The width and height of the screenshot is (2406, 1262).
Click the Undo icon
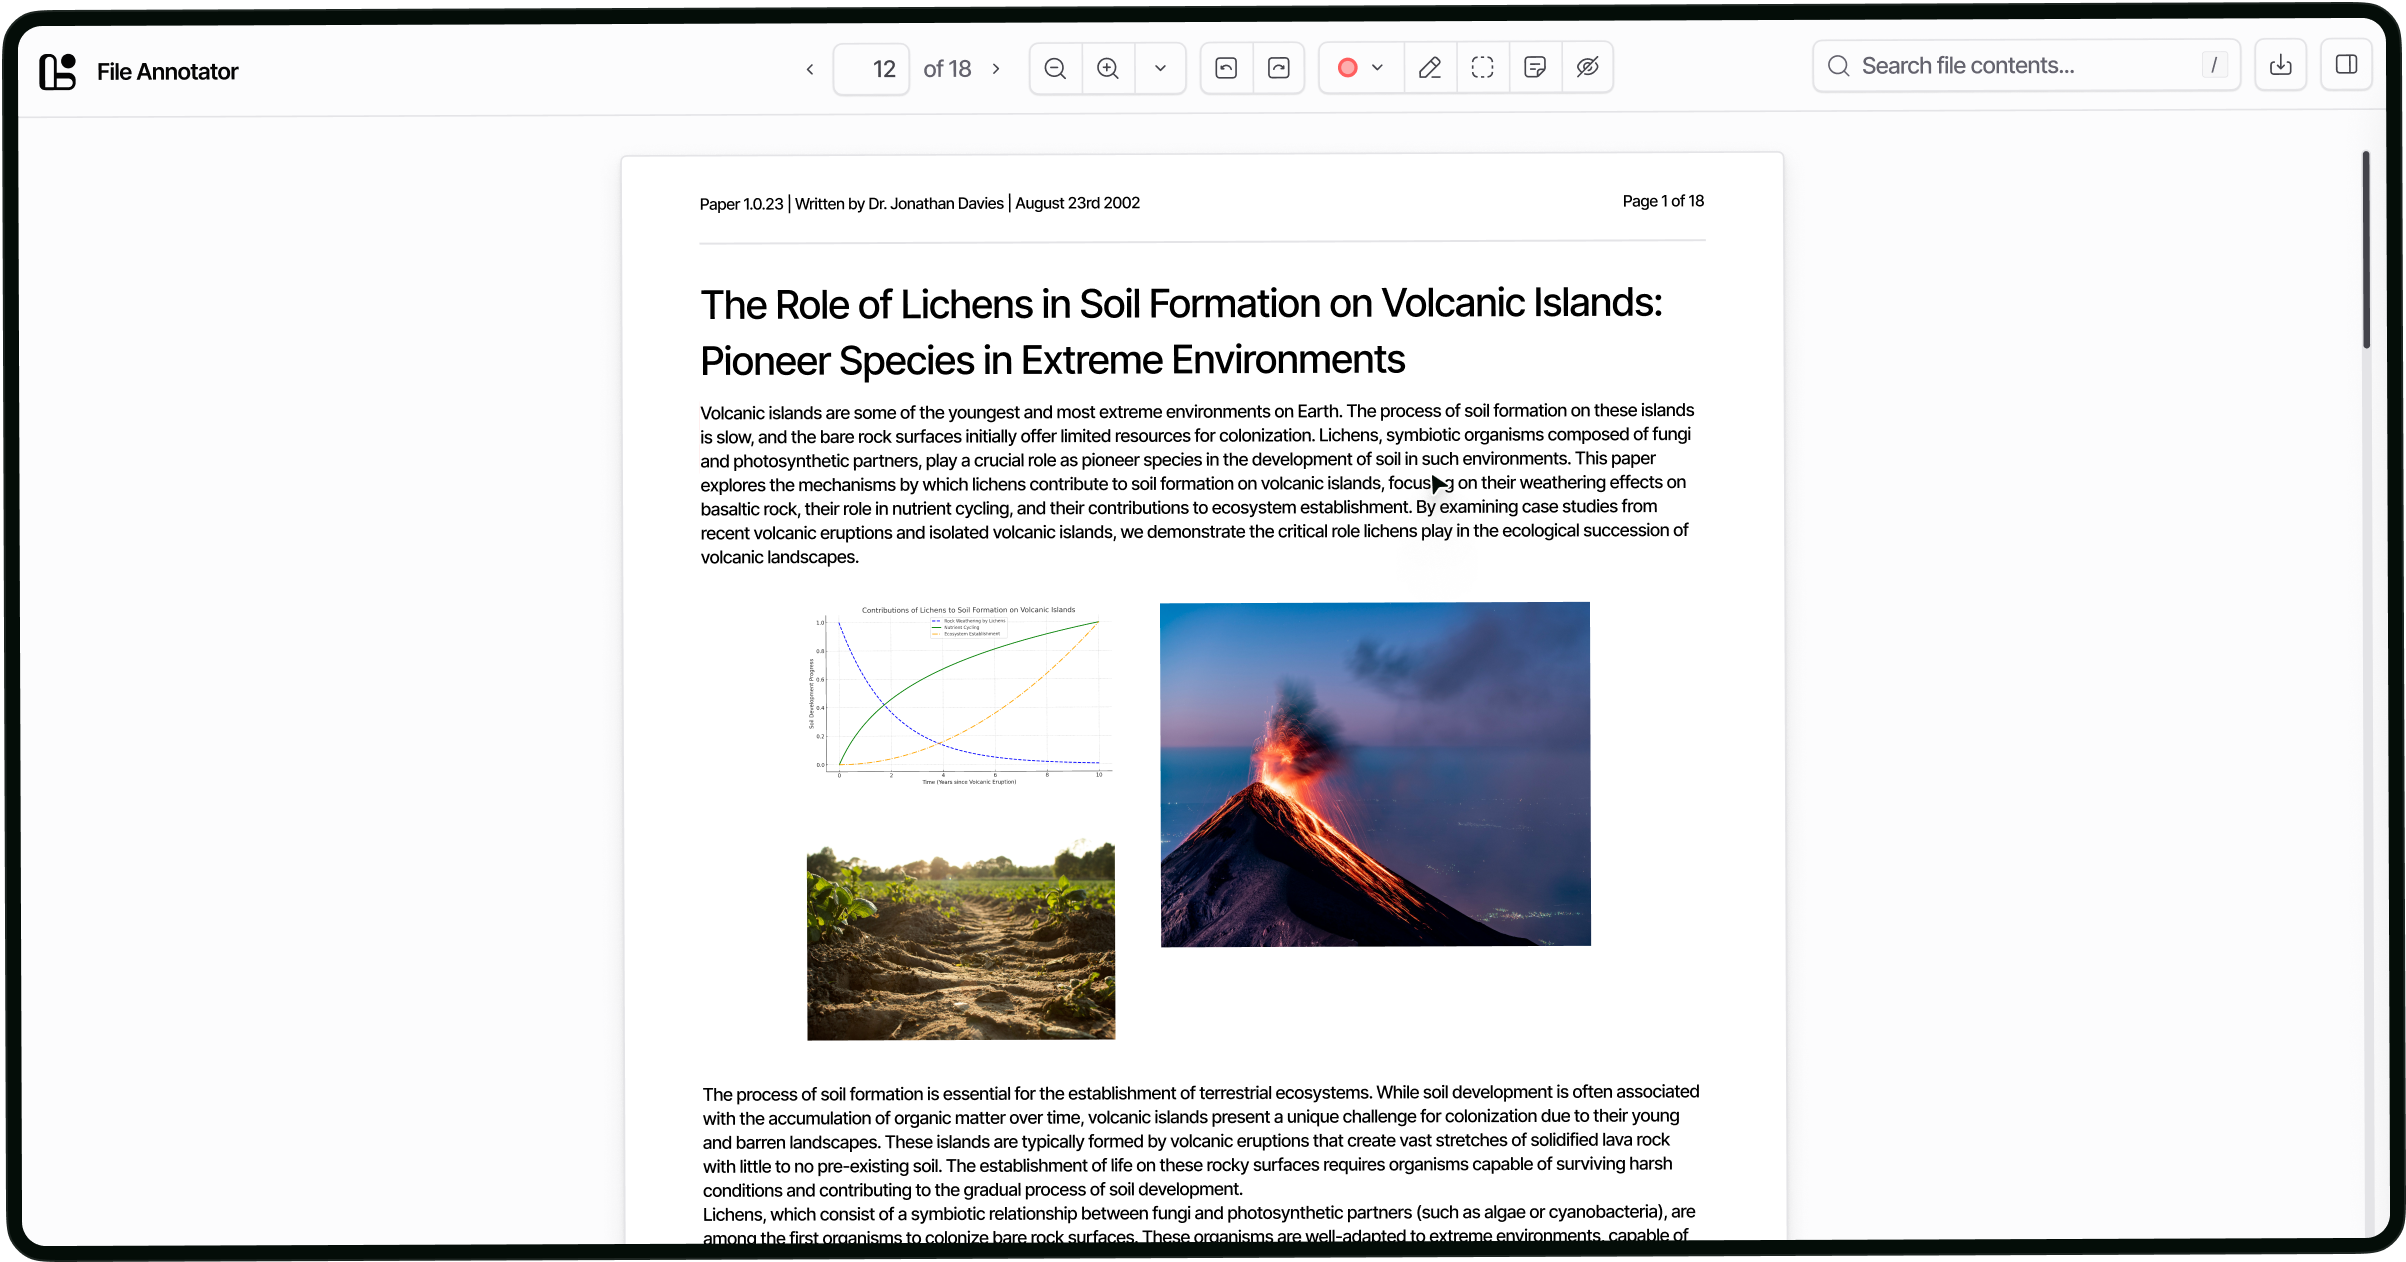pyautogui.click(x=1225, y=68)
